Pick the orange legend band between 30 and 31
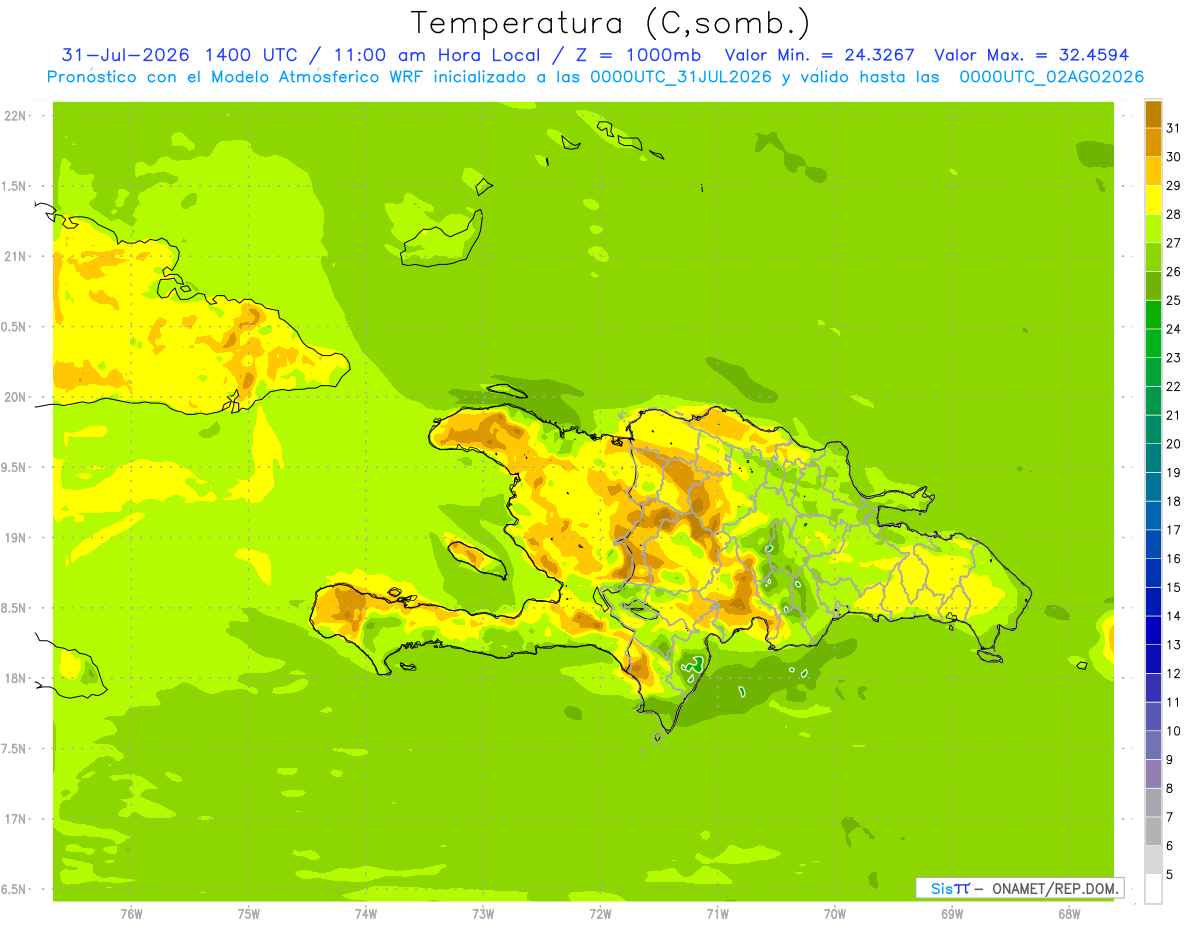Screen dimensions: 1200x927 coord(1153,143)
